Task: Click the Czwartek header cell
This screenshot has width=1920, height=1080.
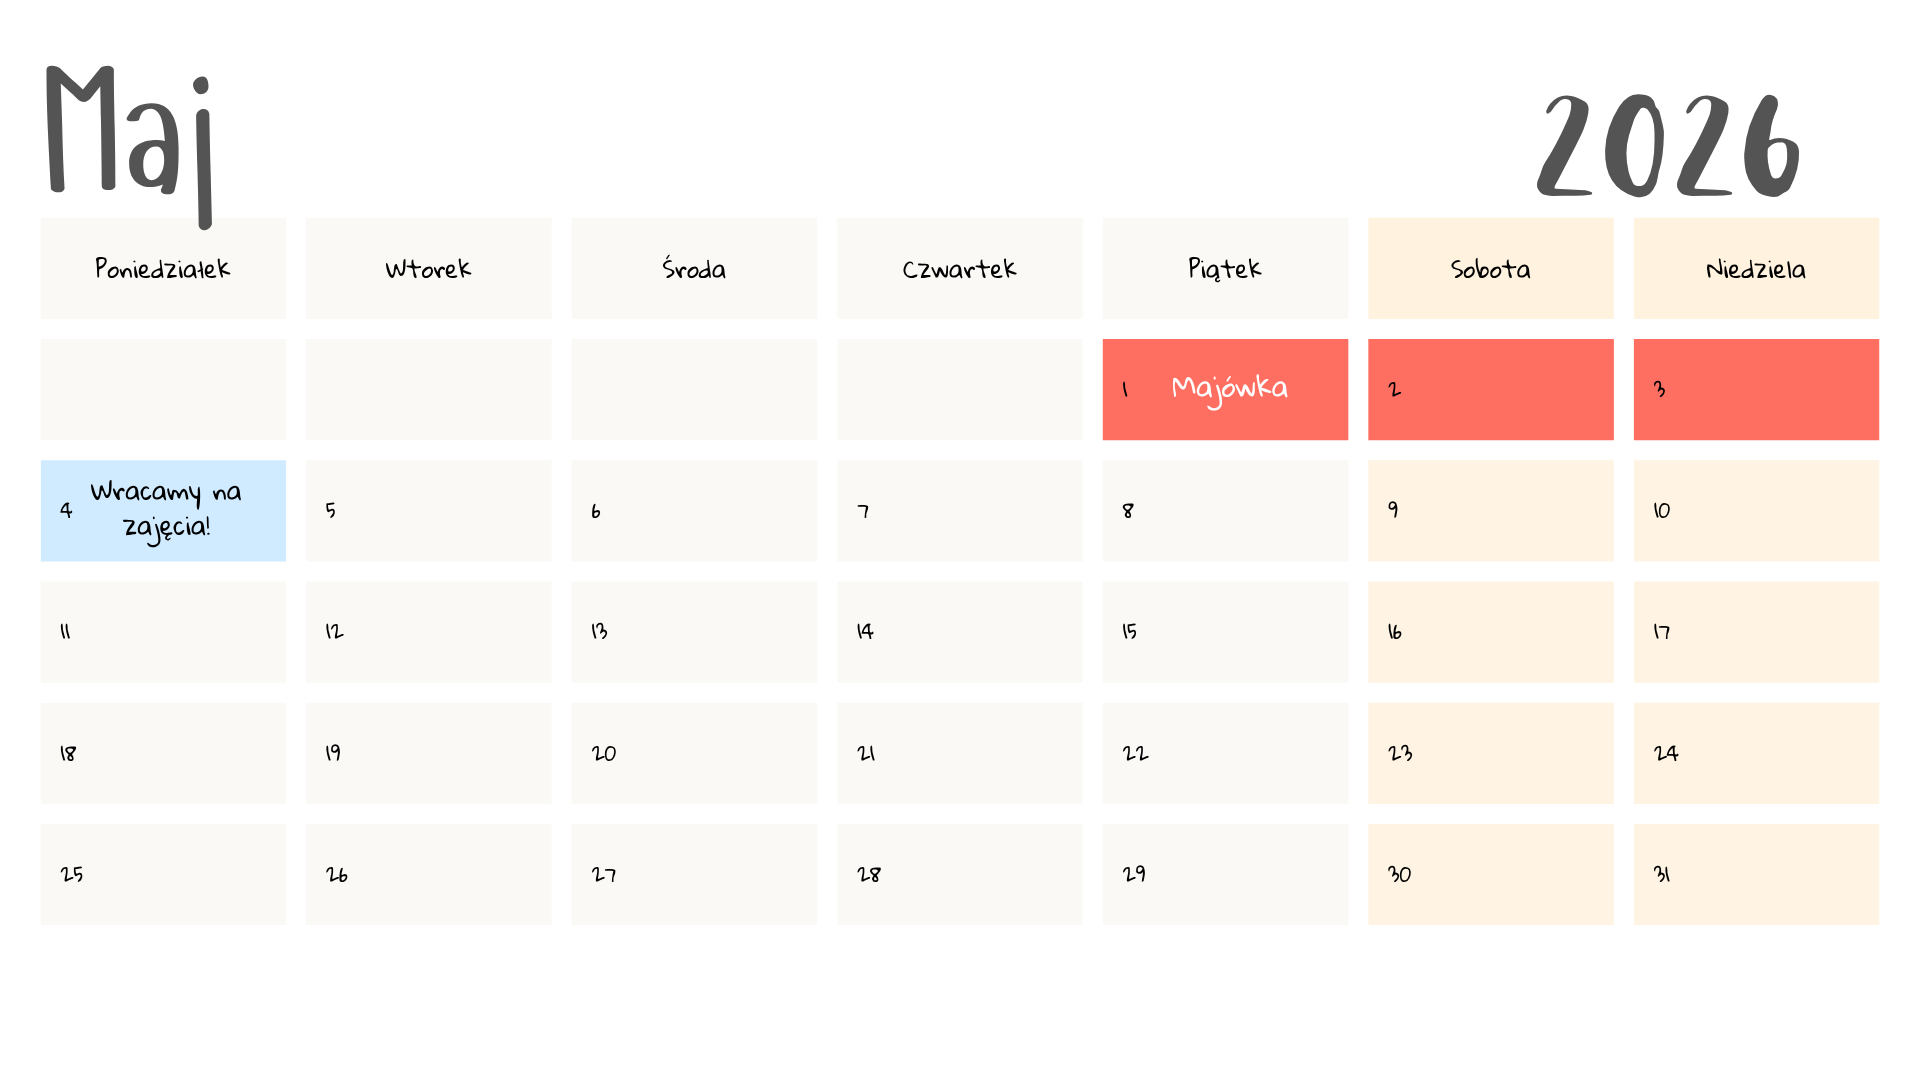Action: (x=959, y=268)
